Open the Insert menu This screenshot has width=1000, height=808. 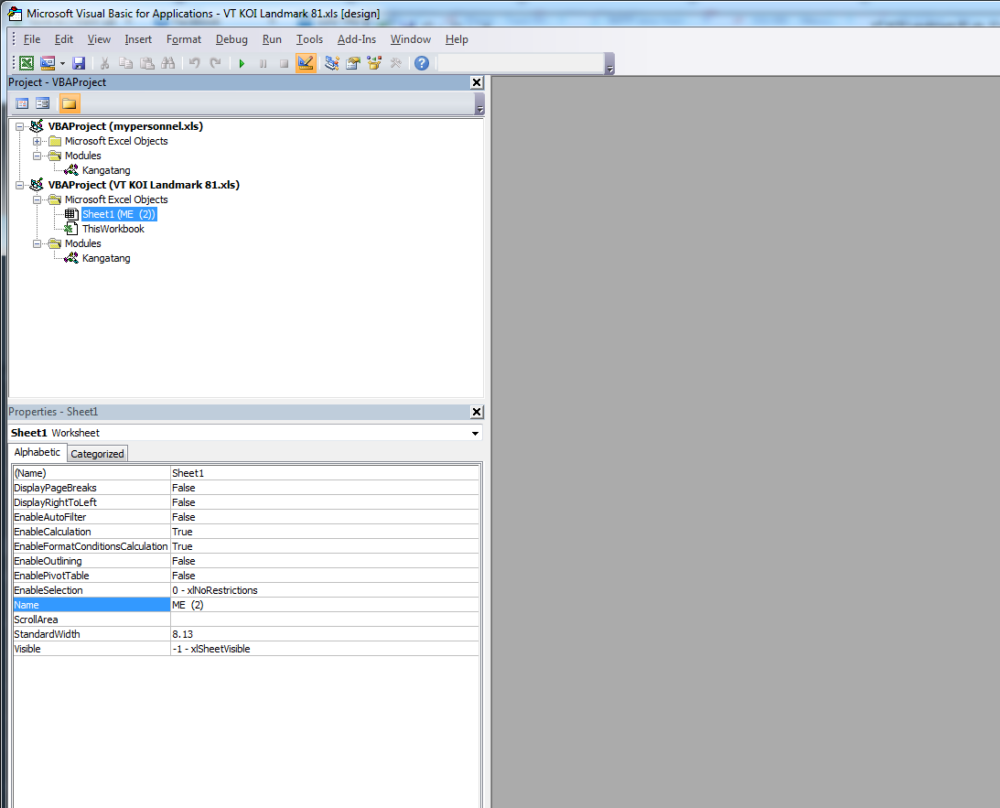[x=138, y=40]
